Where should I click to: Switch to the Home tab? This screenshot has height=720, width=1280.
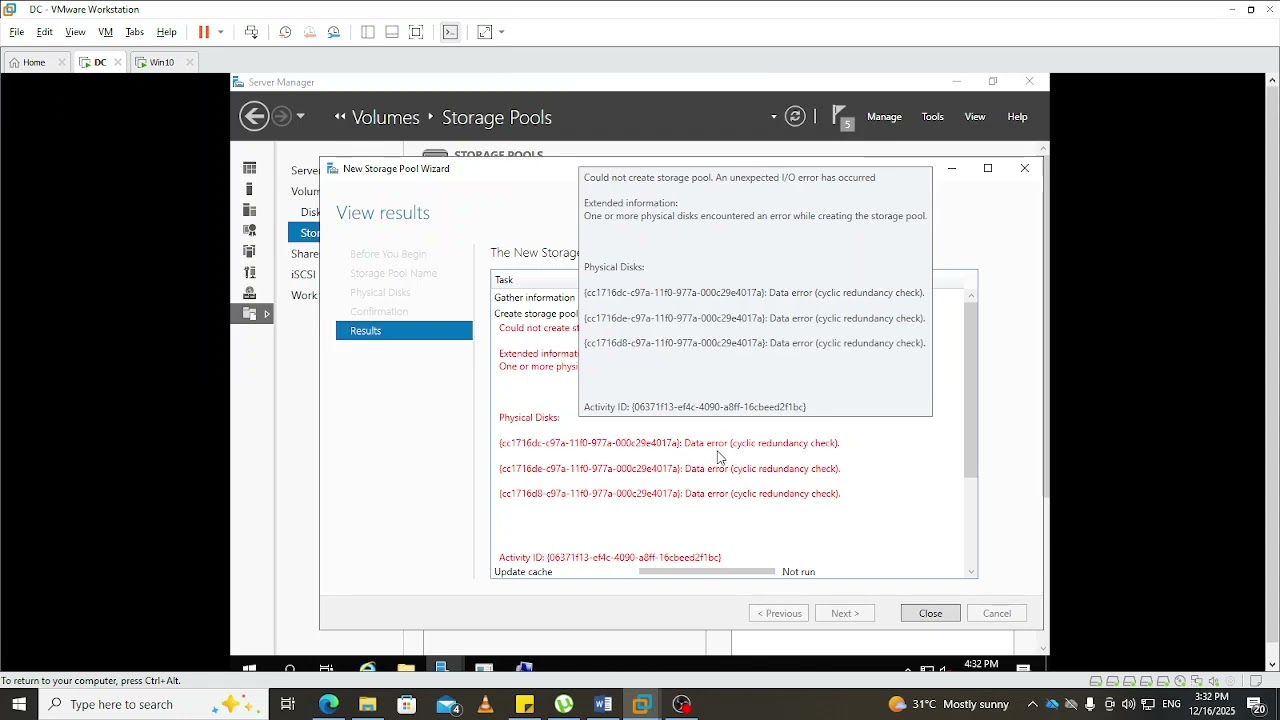click(x=34, y=62)
